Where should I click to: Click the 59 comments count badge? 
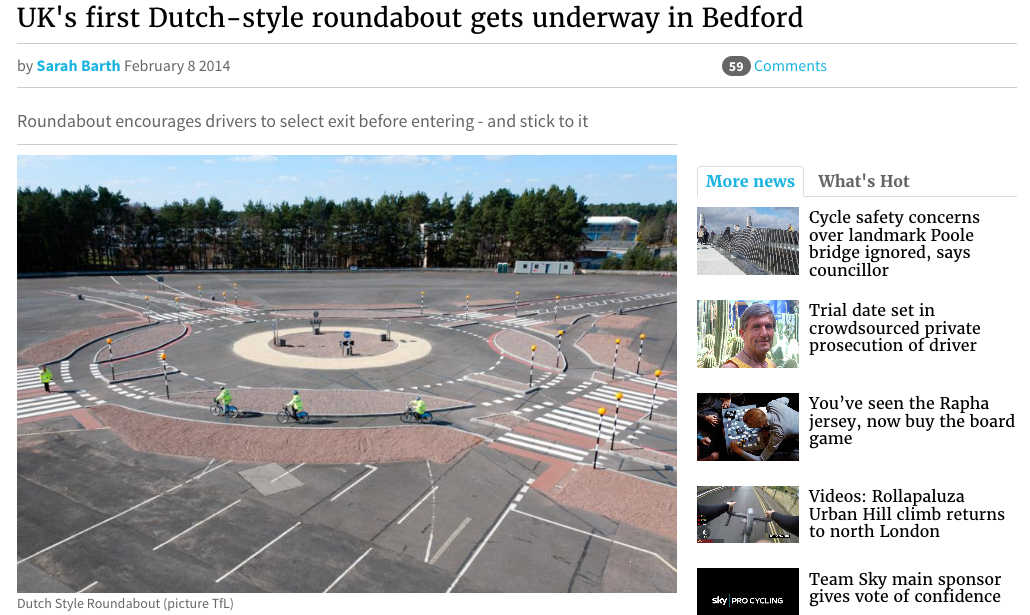point(736,66)
